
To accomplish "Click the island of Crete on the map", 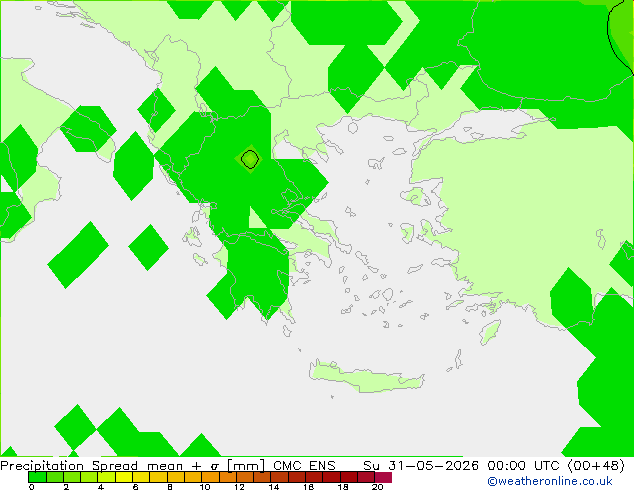I will [367, 377].
